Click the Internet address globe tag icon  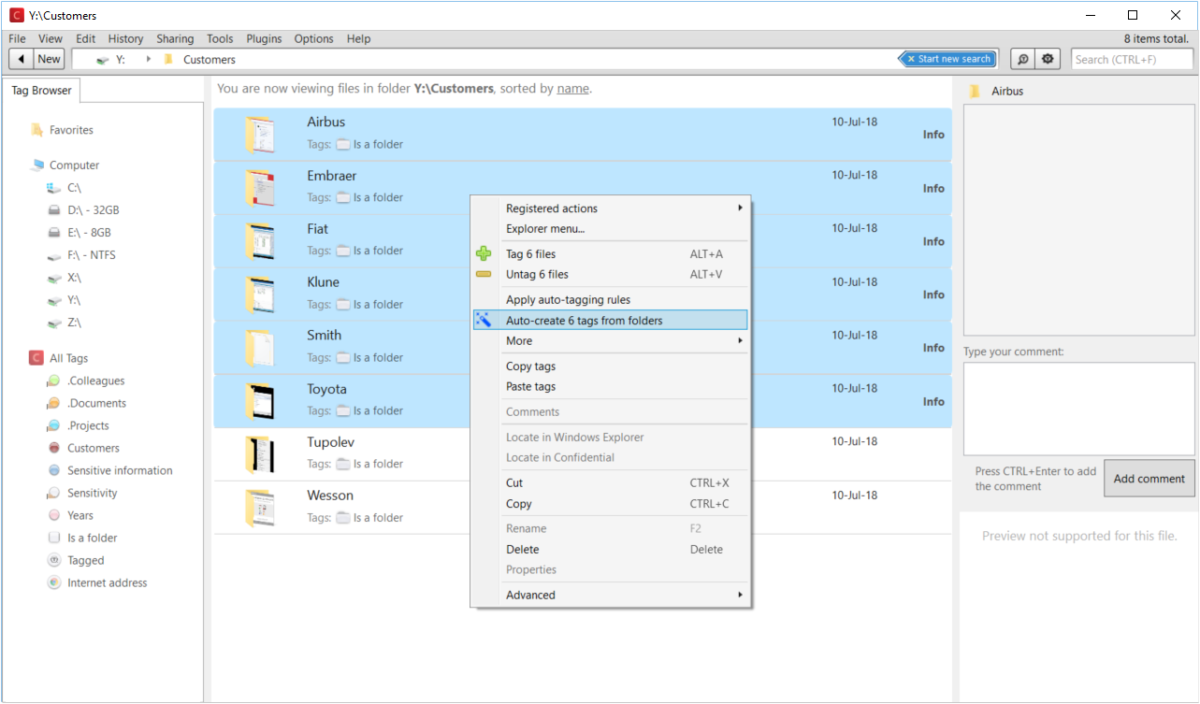click(x=52, y=582)
